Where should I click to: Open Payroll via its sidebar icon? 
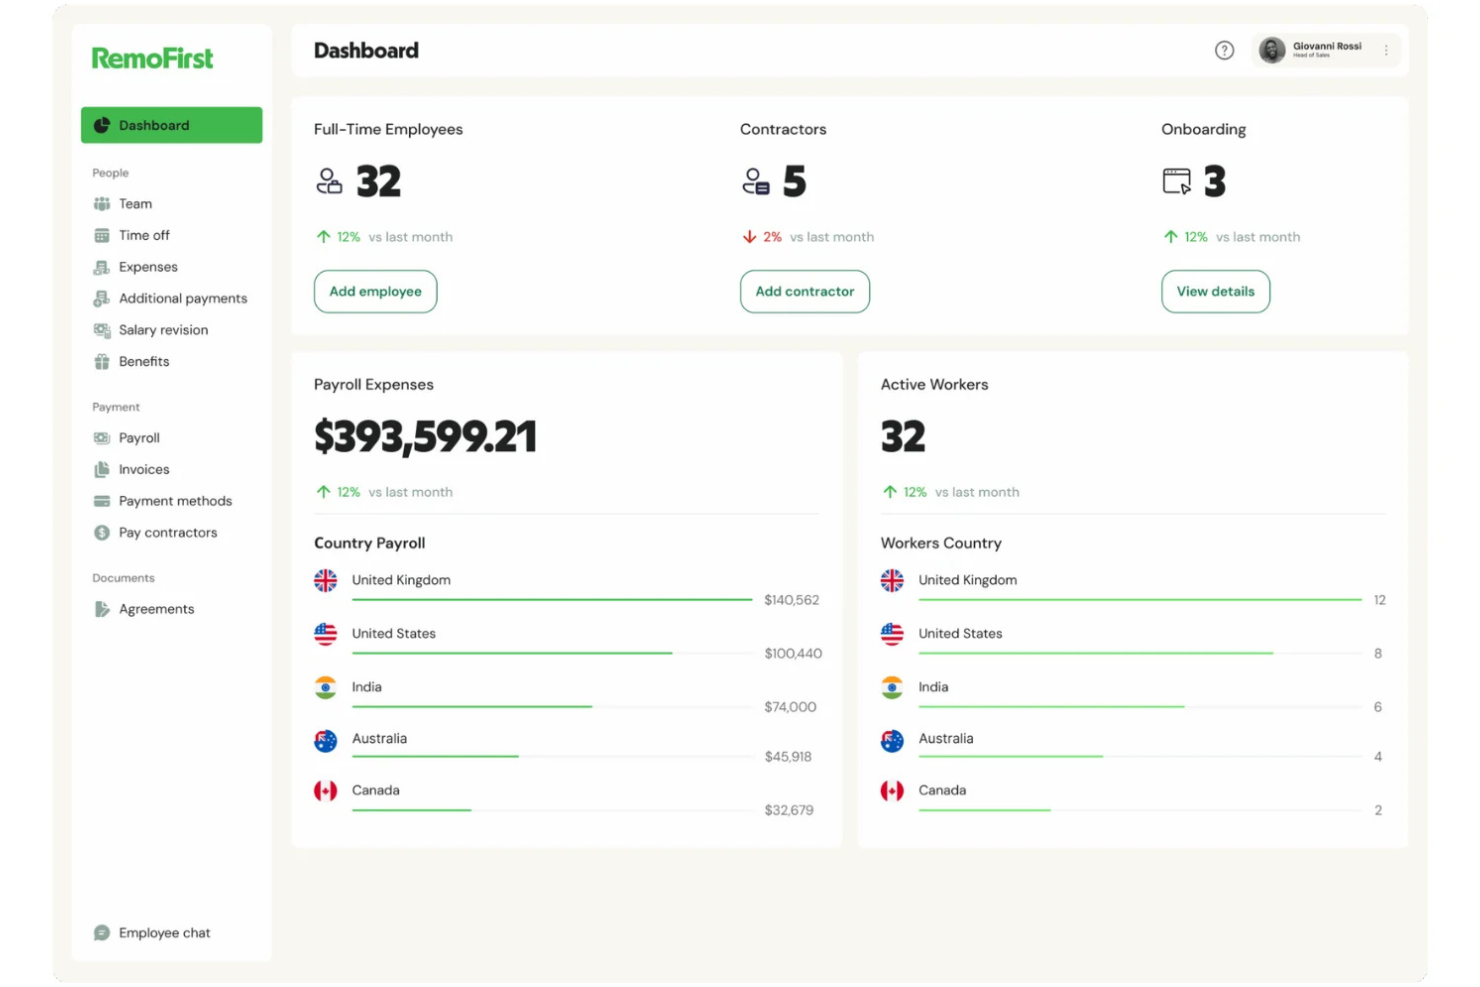coord(103,438)
